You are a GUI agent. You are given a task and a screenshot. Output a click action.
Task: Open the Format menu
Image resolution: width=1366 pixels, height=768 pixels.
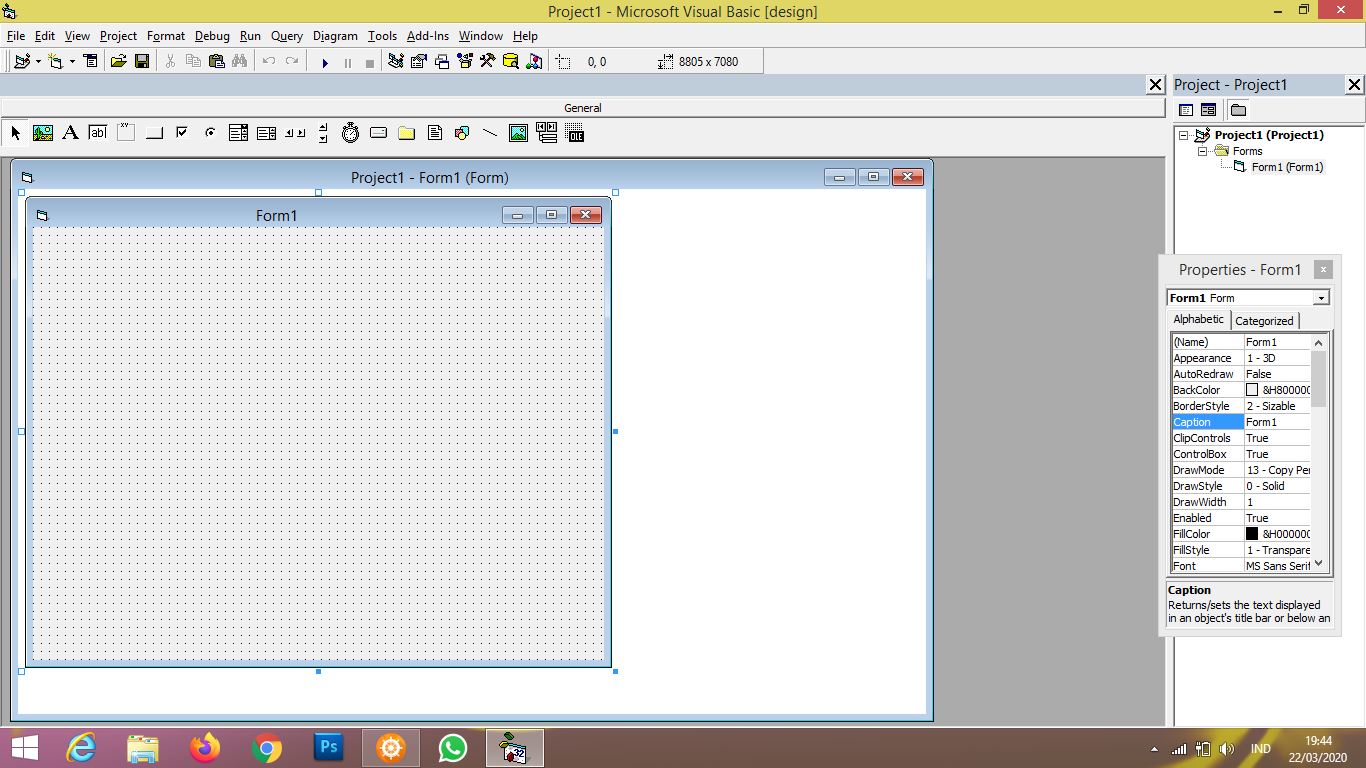[166, 35]
